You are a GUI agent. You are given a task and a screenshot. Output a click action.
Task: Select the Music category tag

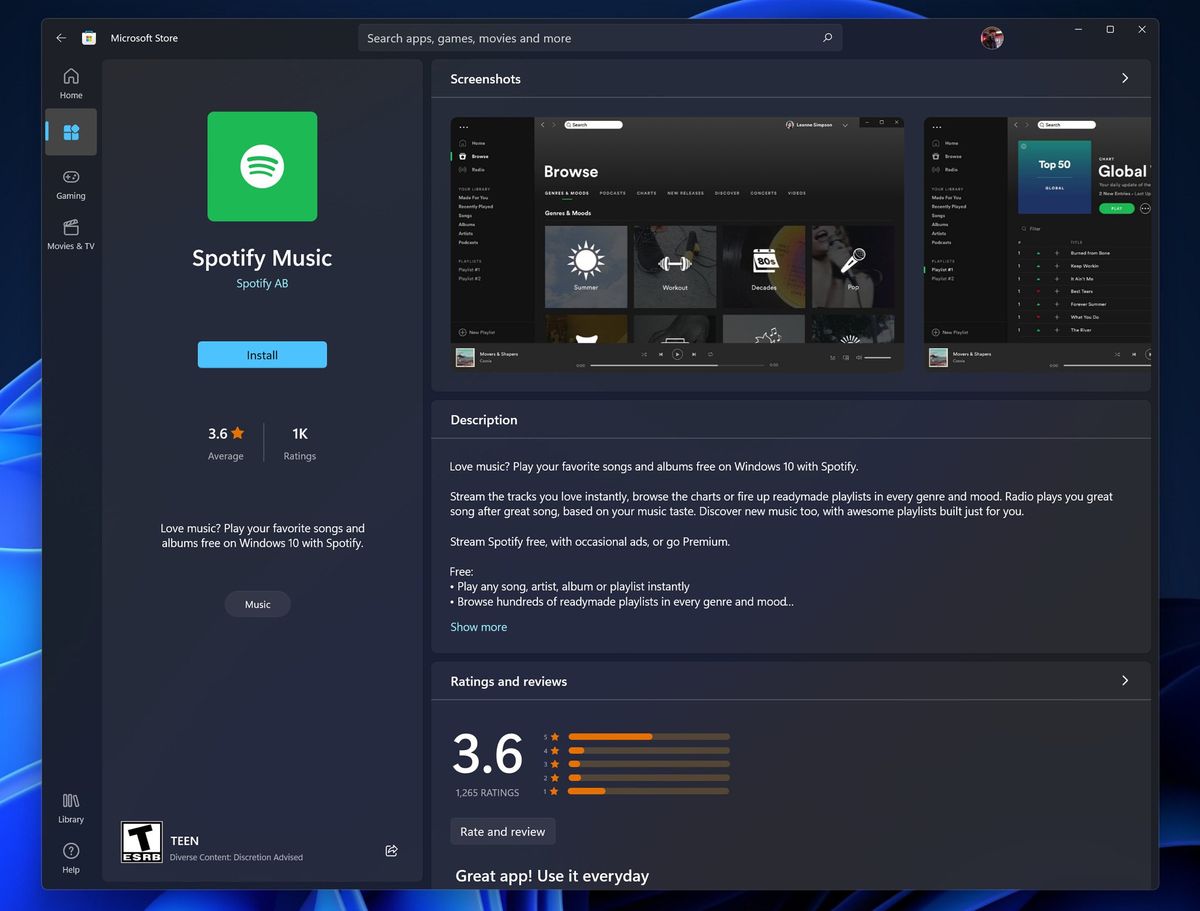click(x=257, y=604)
